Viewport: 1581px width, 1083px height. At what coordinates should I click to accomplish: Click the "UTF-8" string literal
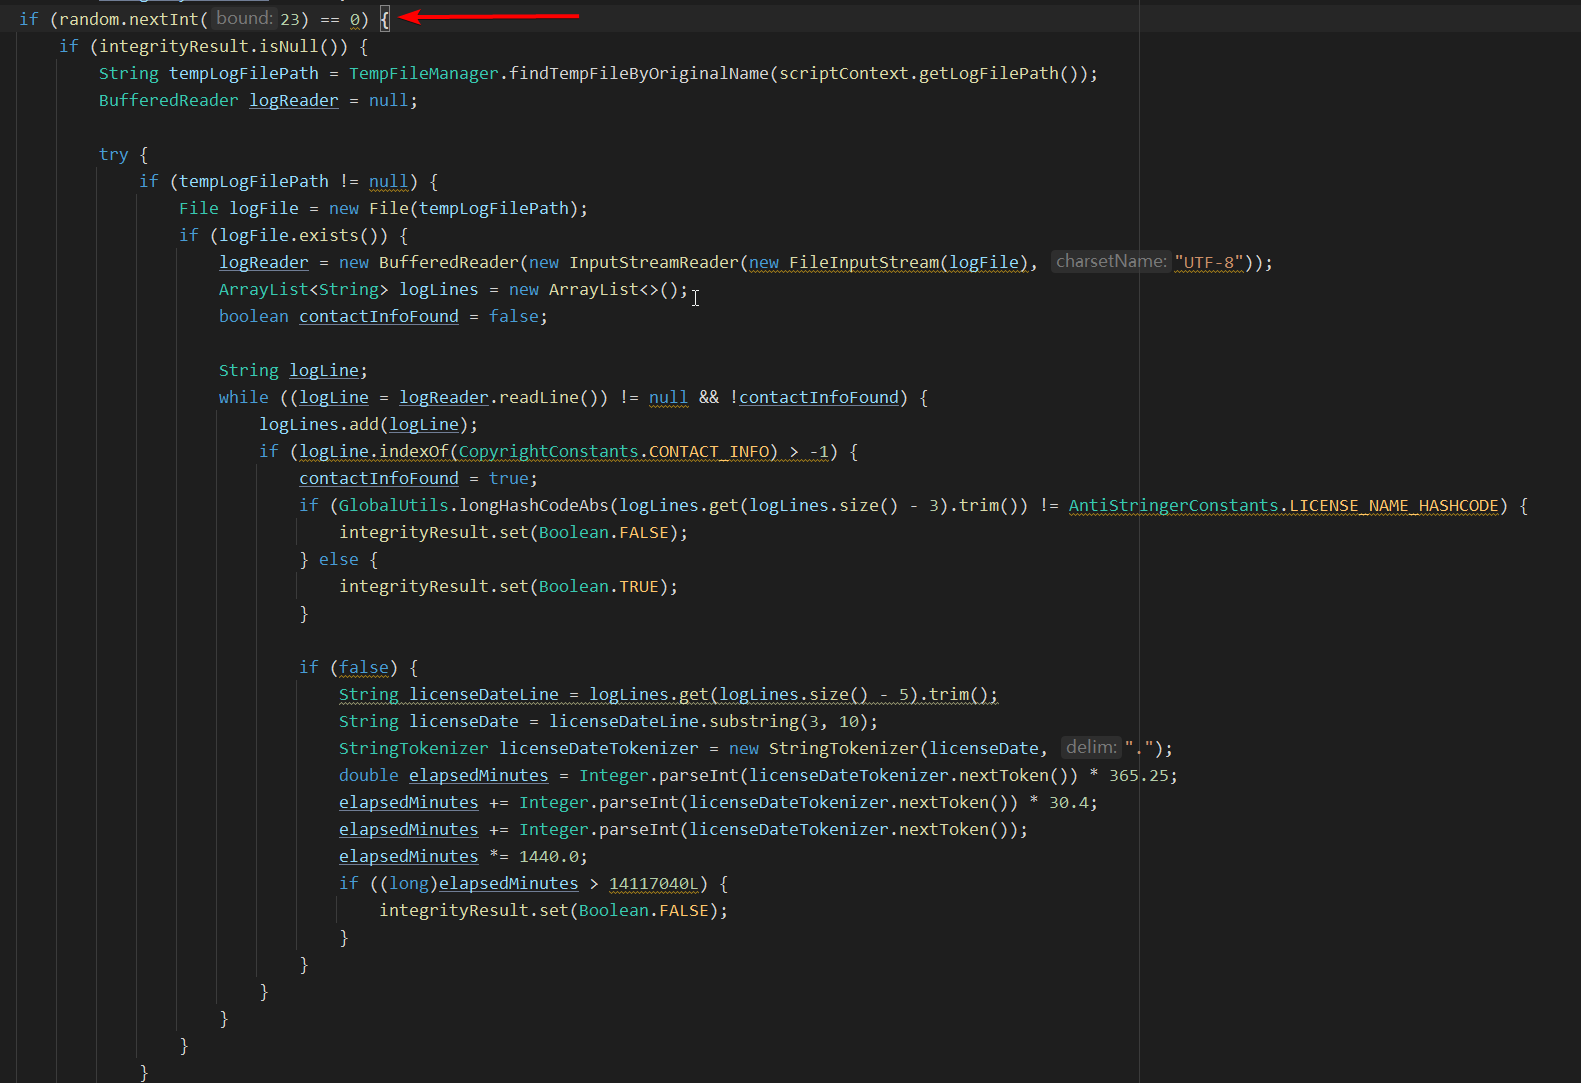click(x=1209, y=262)
